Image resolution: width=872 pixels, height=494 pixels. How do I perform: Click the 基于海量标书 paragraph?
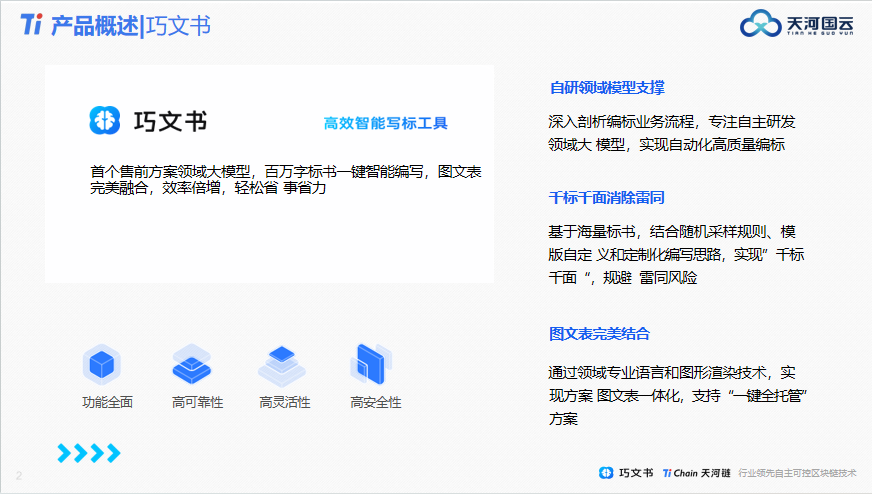676,254
